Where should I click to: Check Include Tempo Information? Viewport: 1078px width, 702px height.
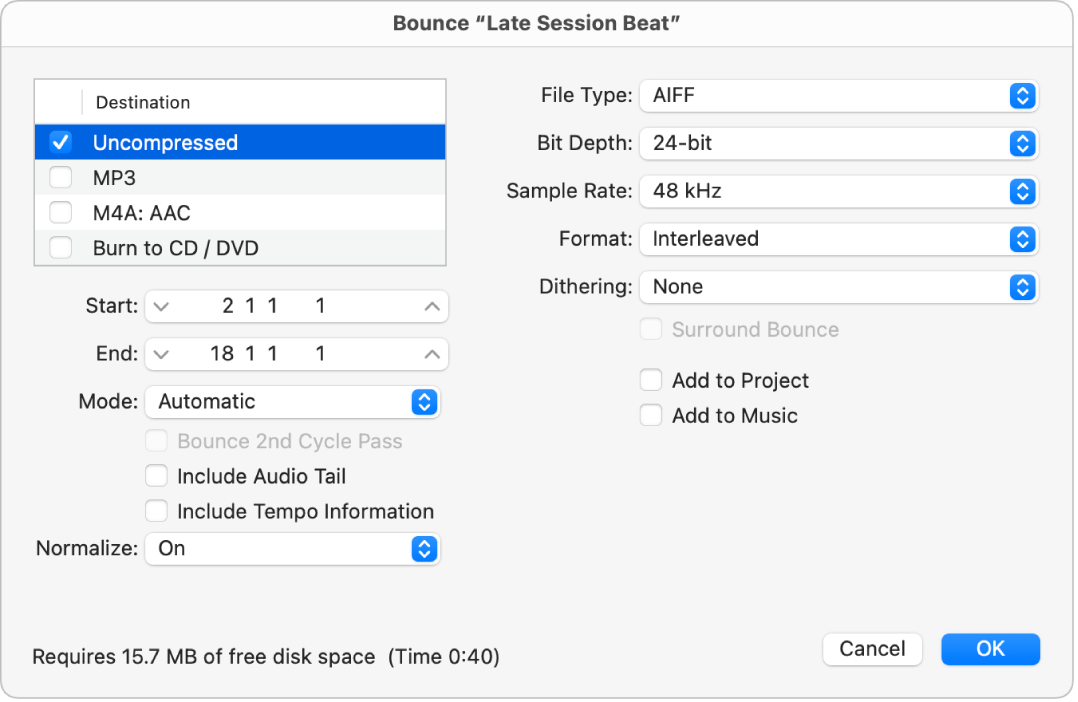pyautogui.click(x=157, y=511)
